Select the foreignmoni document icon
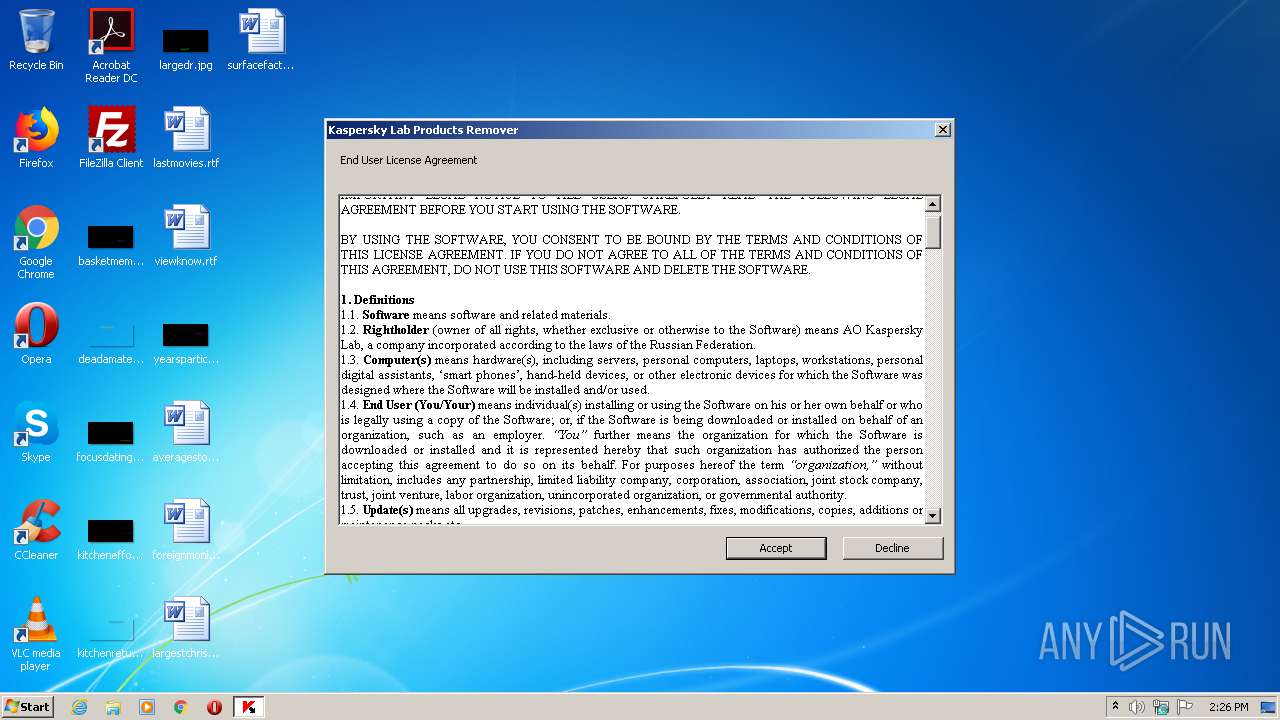Viewport: 1280px width, 720px height. (x=186, y=530)
